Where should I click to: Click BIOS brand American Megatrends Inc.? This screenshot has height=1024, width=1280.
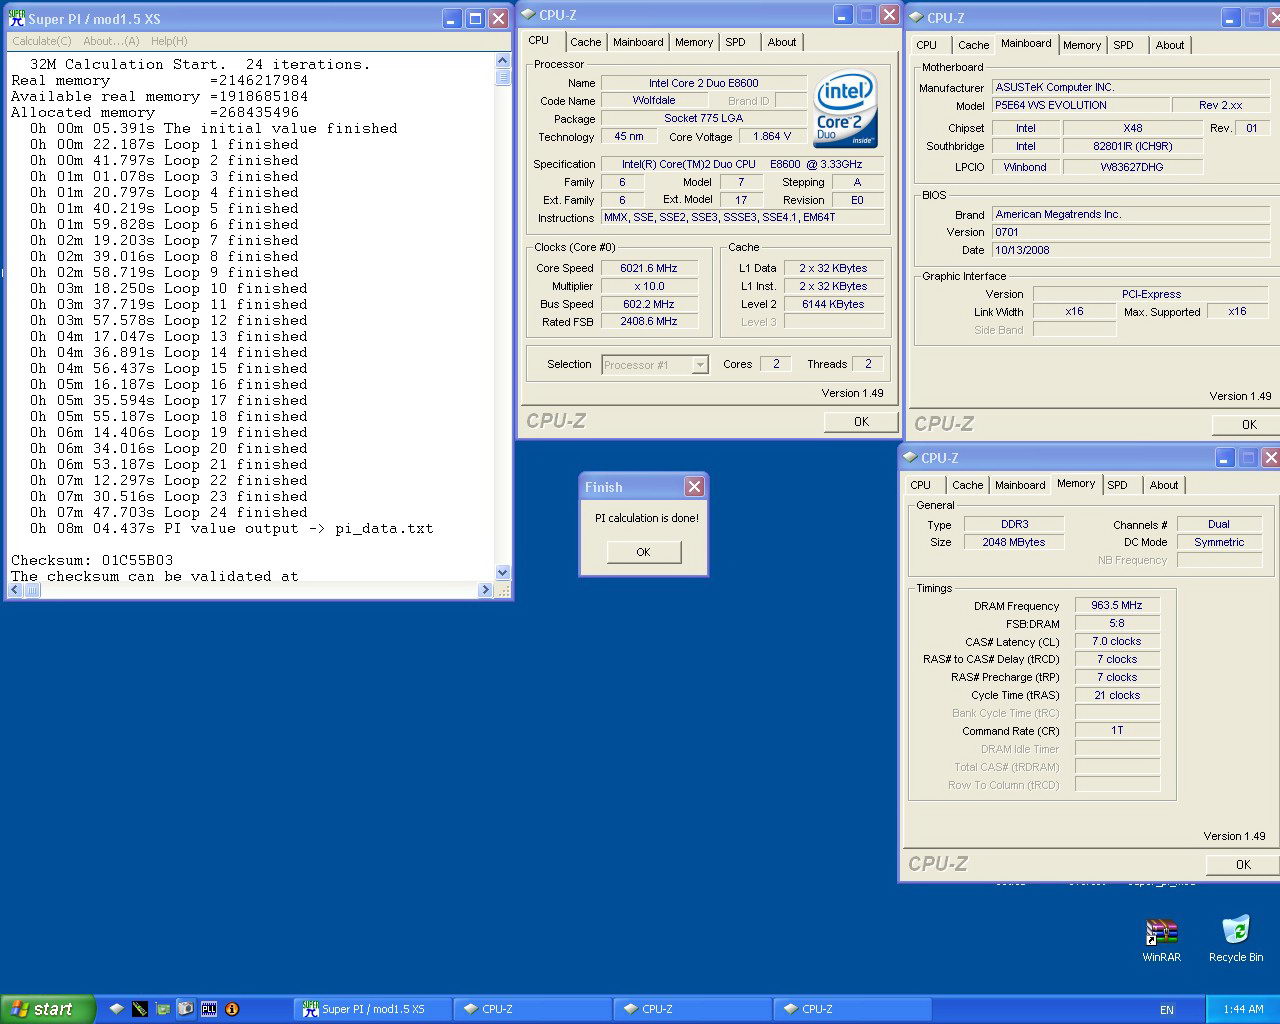[x=1130, y=214]
